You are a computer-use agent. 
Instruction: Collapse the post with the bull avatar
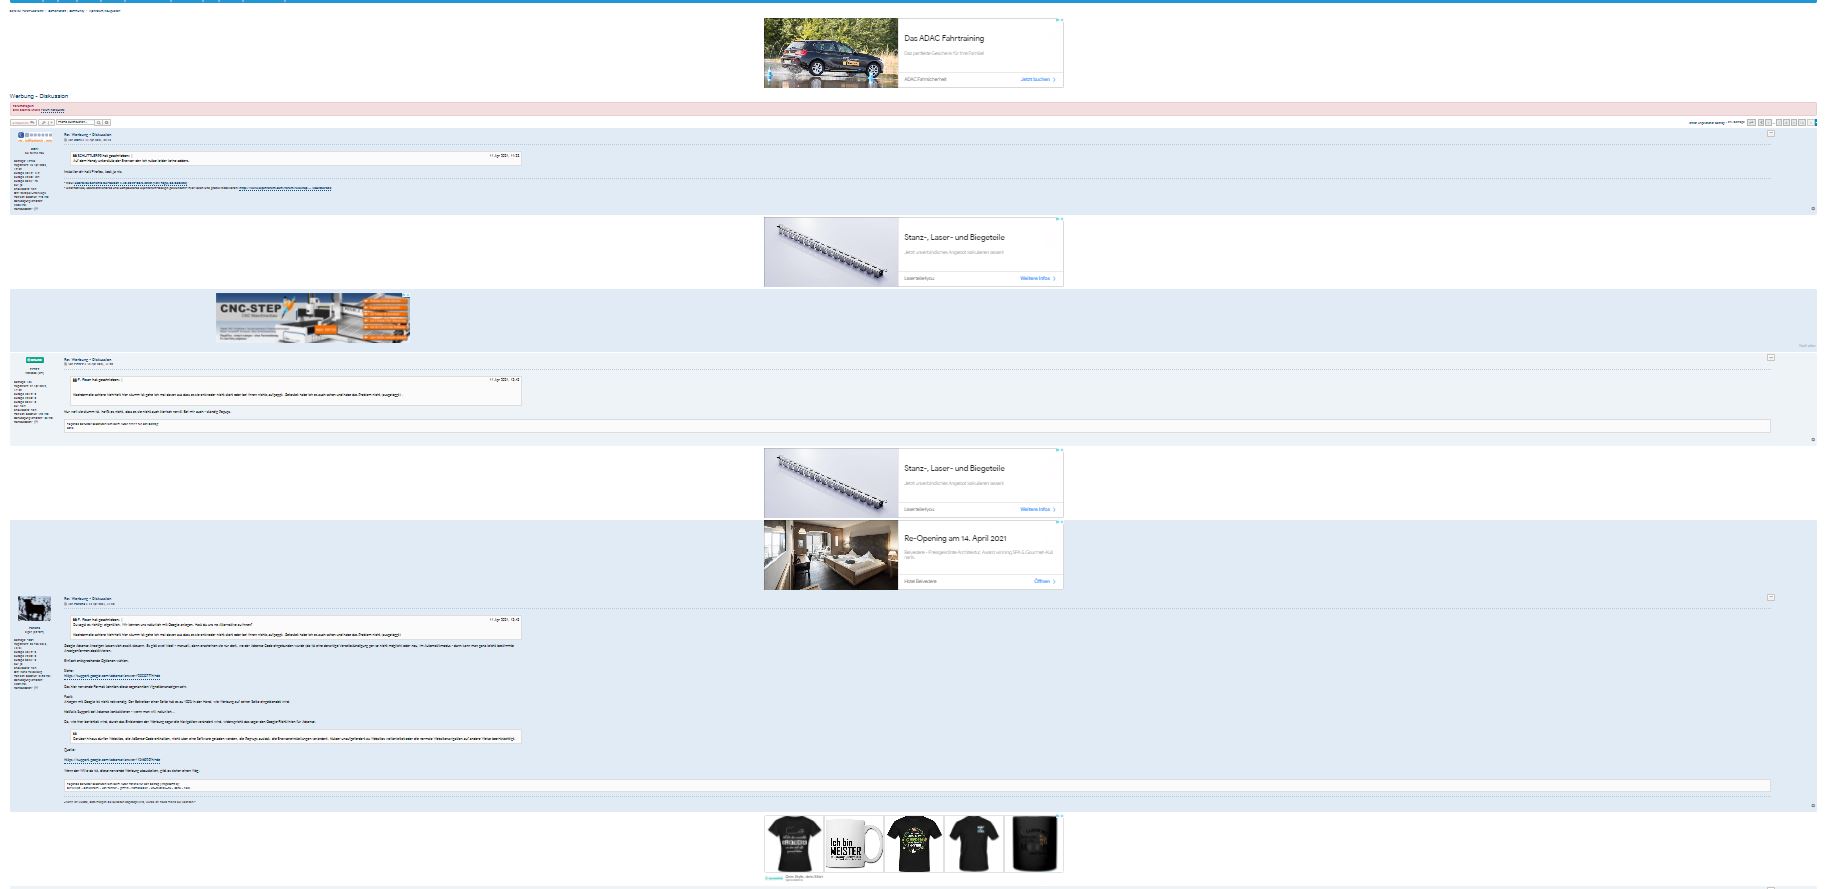(x=1770, y=597)
